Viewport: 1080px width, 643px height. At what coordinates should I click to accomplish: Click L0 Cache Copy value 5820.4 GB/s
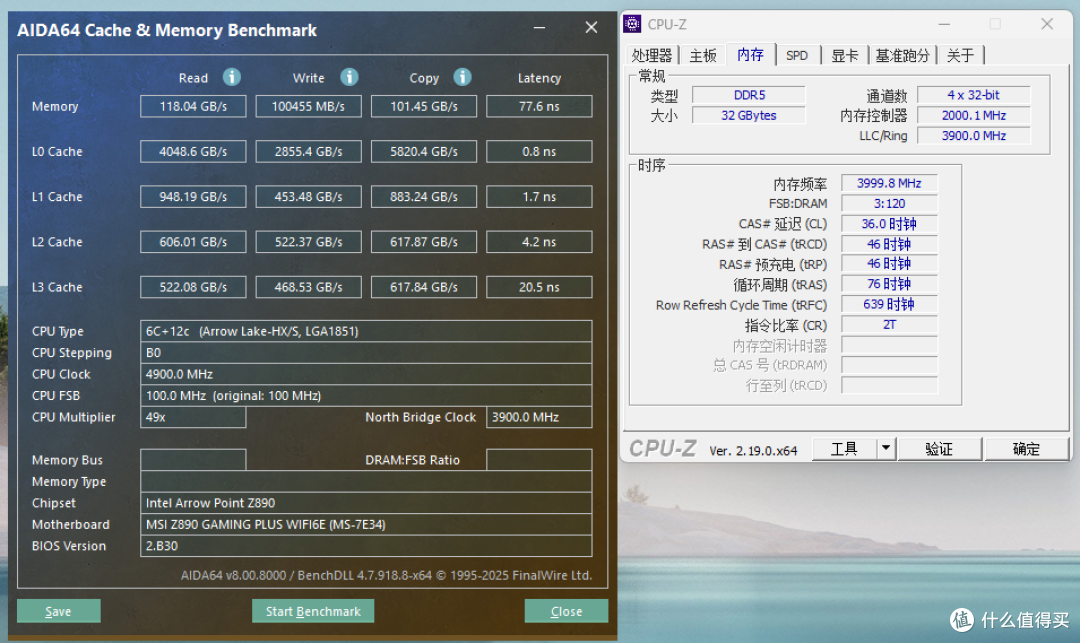(x=424, y=151)
